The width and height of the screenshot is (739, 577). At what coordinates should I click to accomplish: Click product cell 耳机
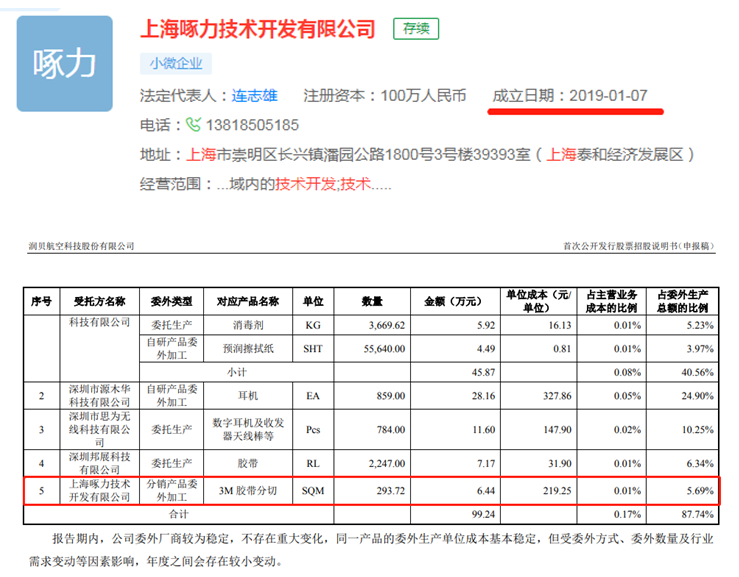click(248, 396)
